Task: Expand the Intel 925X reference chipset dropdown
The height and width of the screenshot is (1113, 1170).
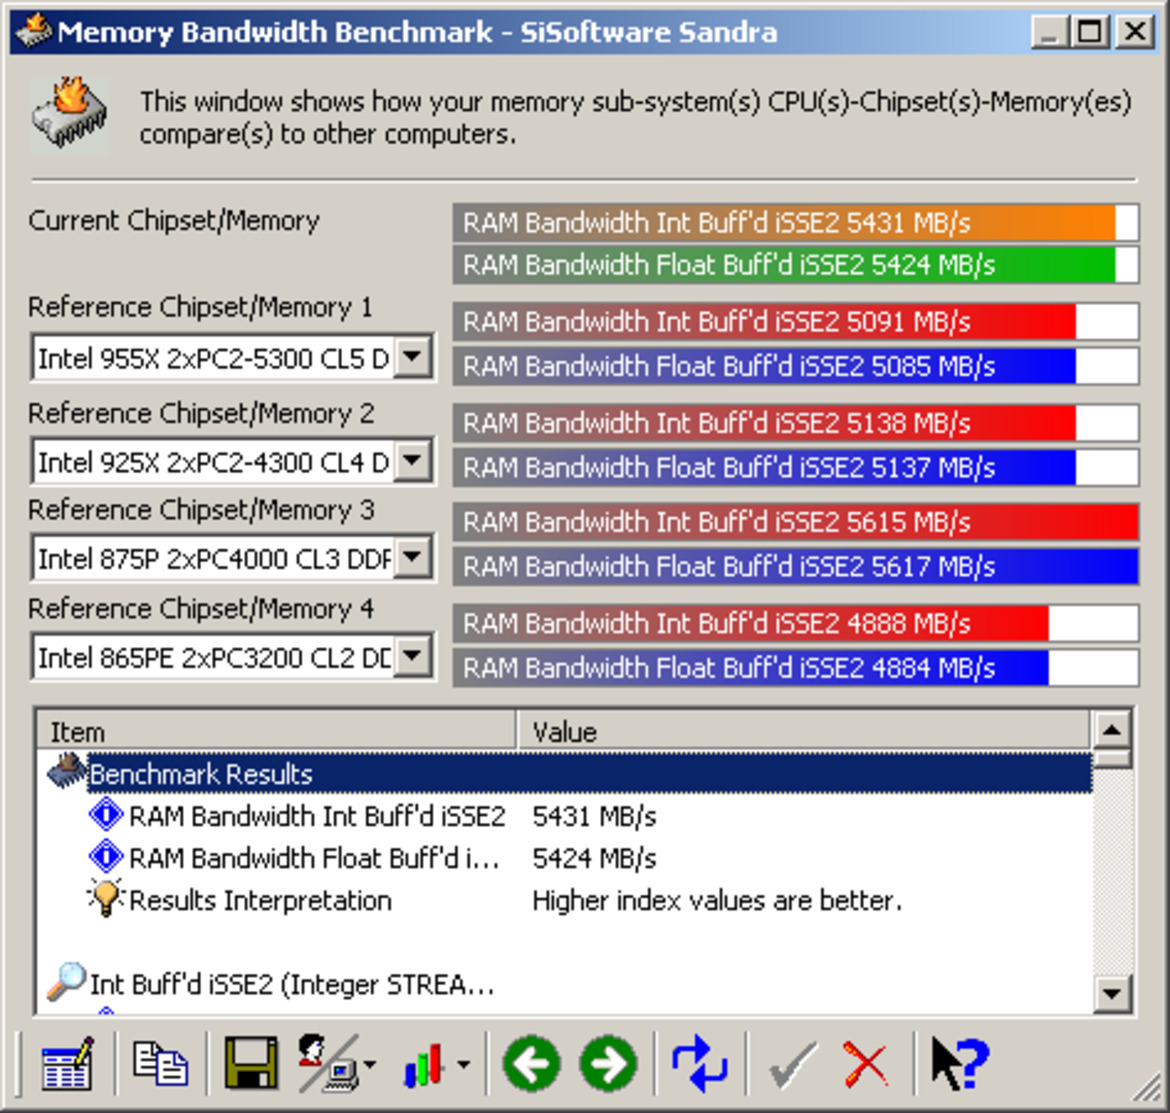Action: point(413,462)
